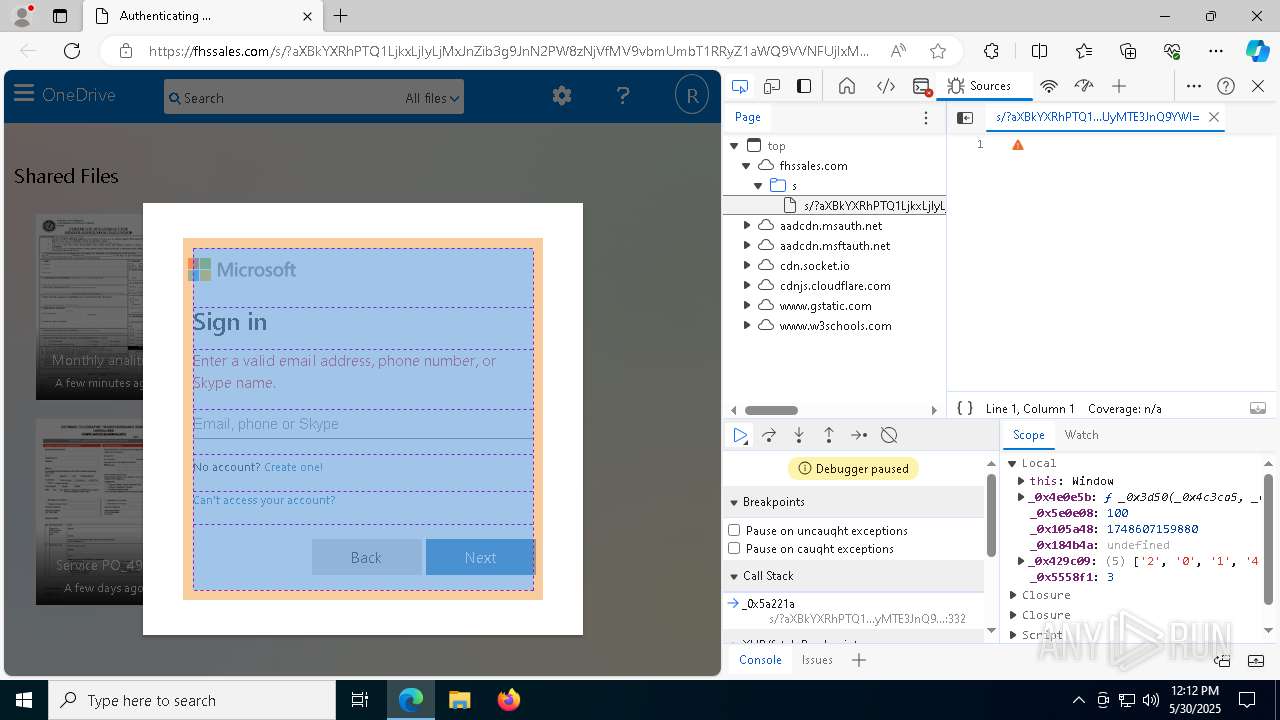The height and width of the screenshot is (720, 1280).
Task: Open the Issues drawer tab
Action: click(817, 660)
